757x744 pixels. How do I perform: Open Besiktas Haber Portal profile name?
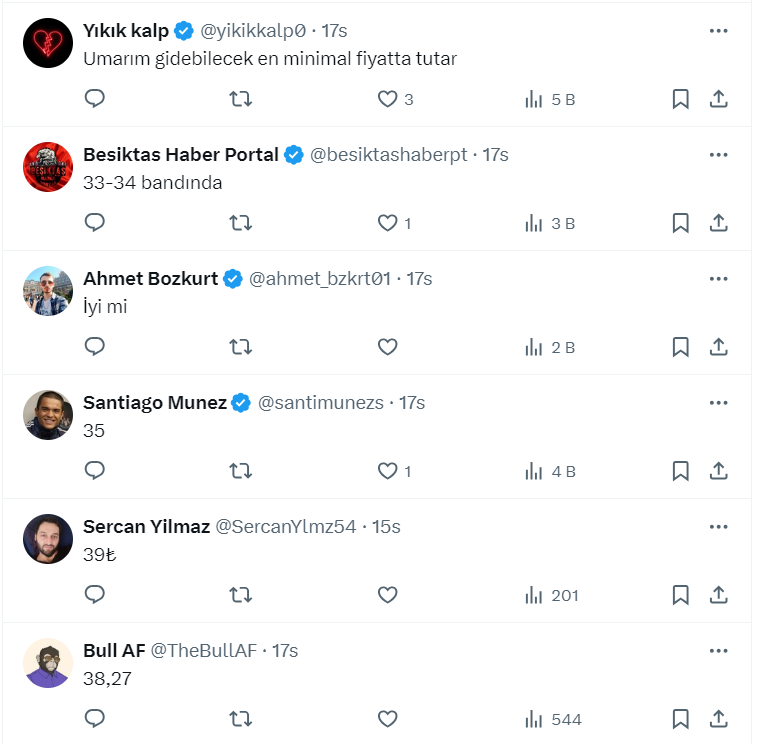(180, 155)
